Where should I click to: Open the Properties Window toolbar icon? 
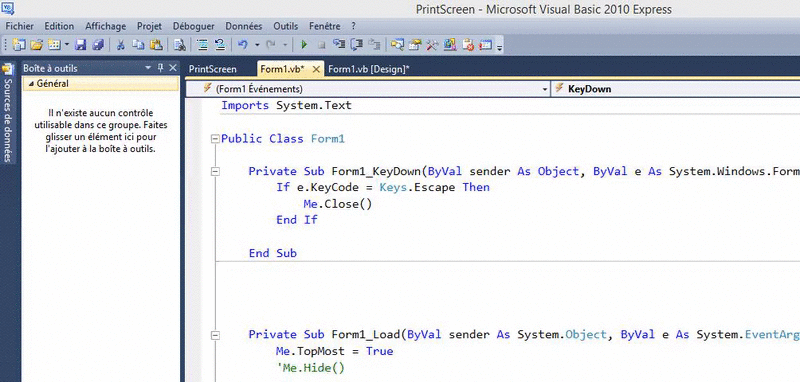click(x=415, y=45)
